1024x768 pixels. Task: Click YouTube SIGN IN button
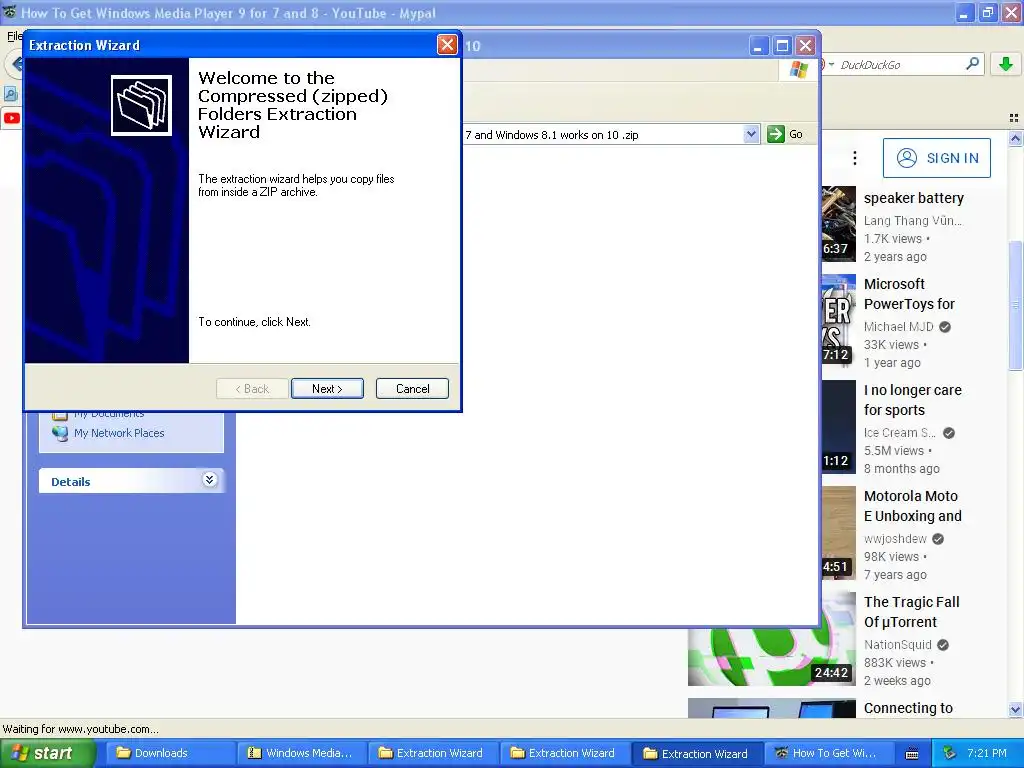click(x=936, y=158)
